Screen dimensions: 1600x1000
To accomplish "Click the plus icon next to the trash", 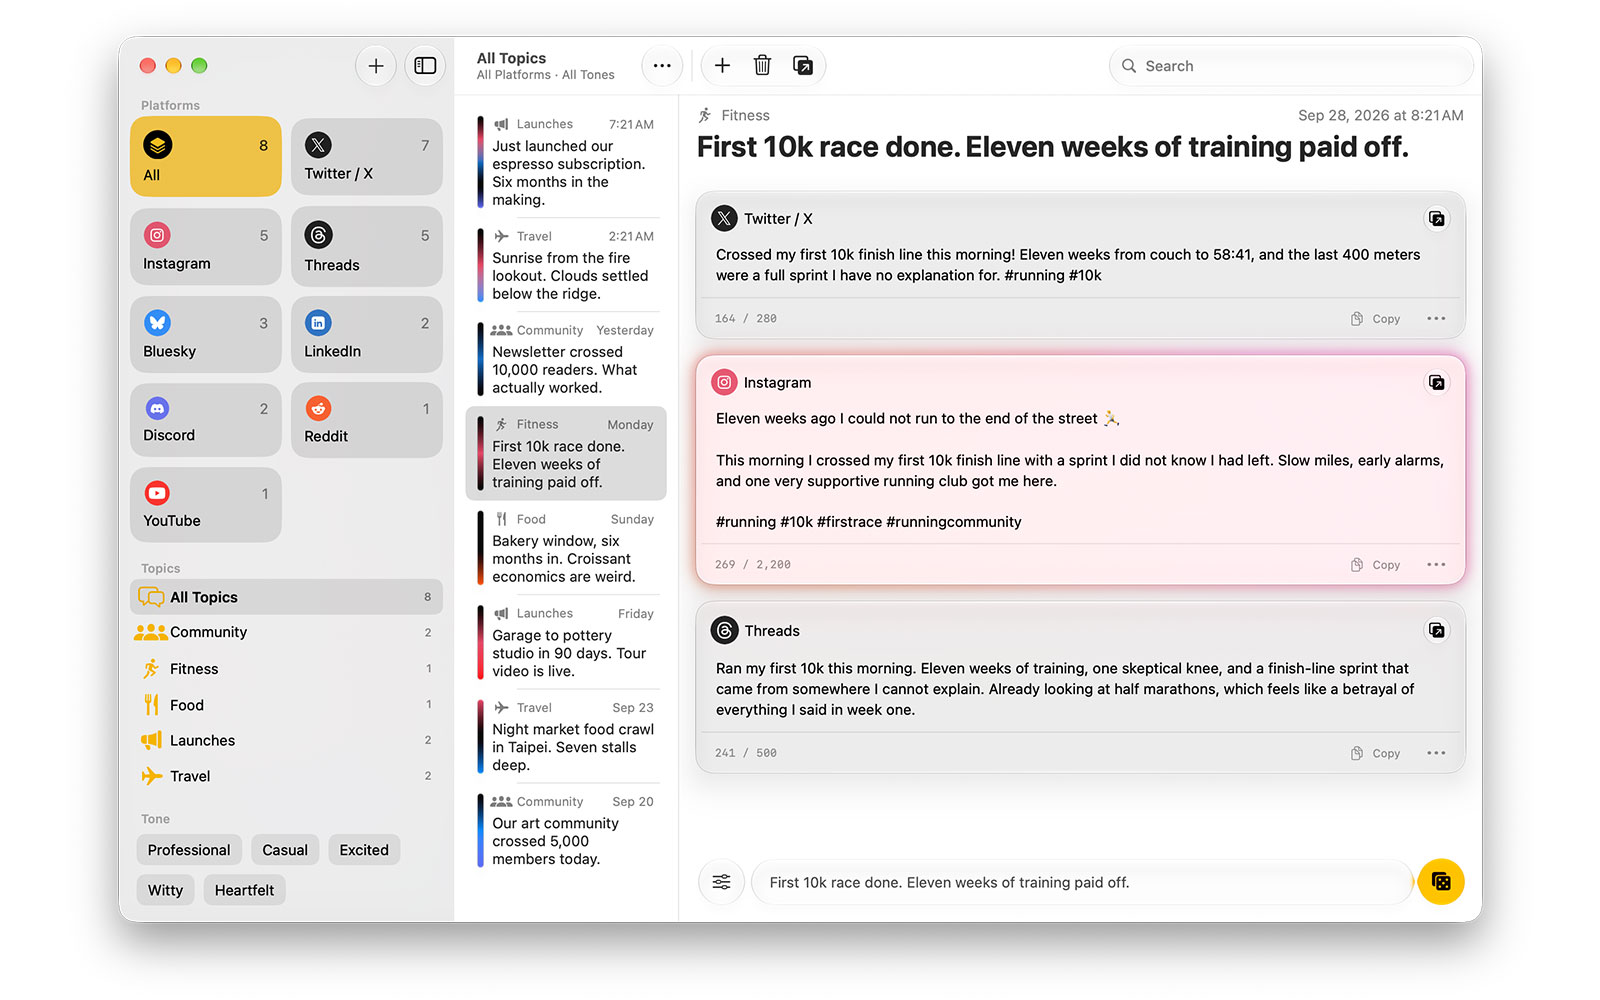I will 722,66.
